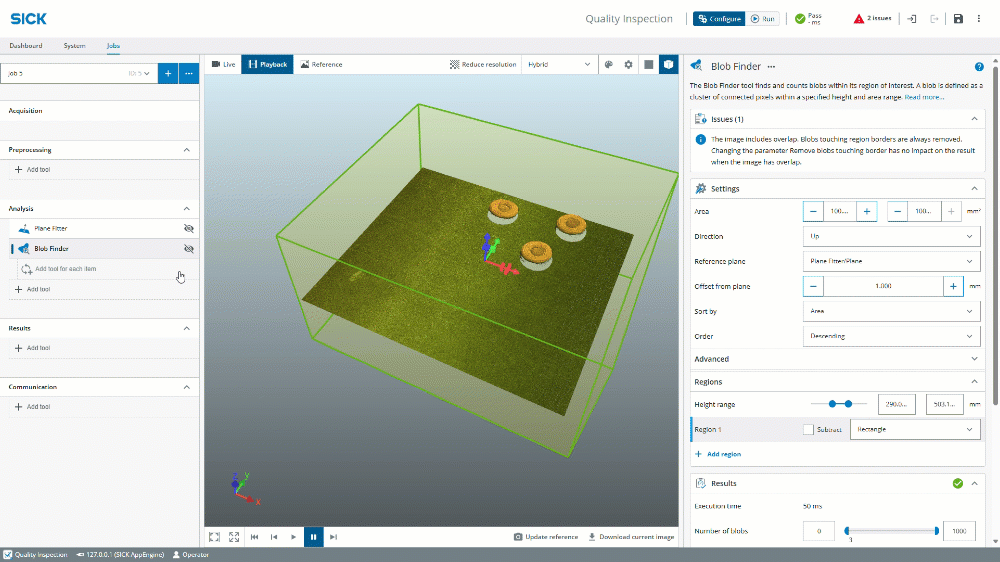This screenshot has width=1000, height=562.
Task: Open the Reference tab in viewer
Action: point(321,64)
